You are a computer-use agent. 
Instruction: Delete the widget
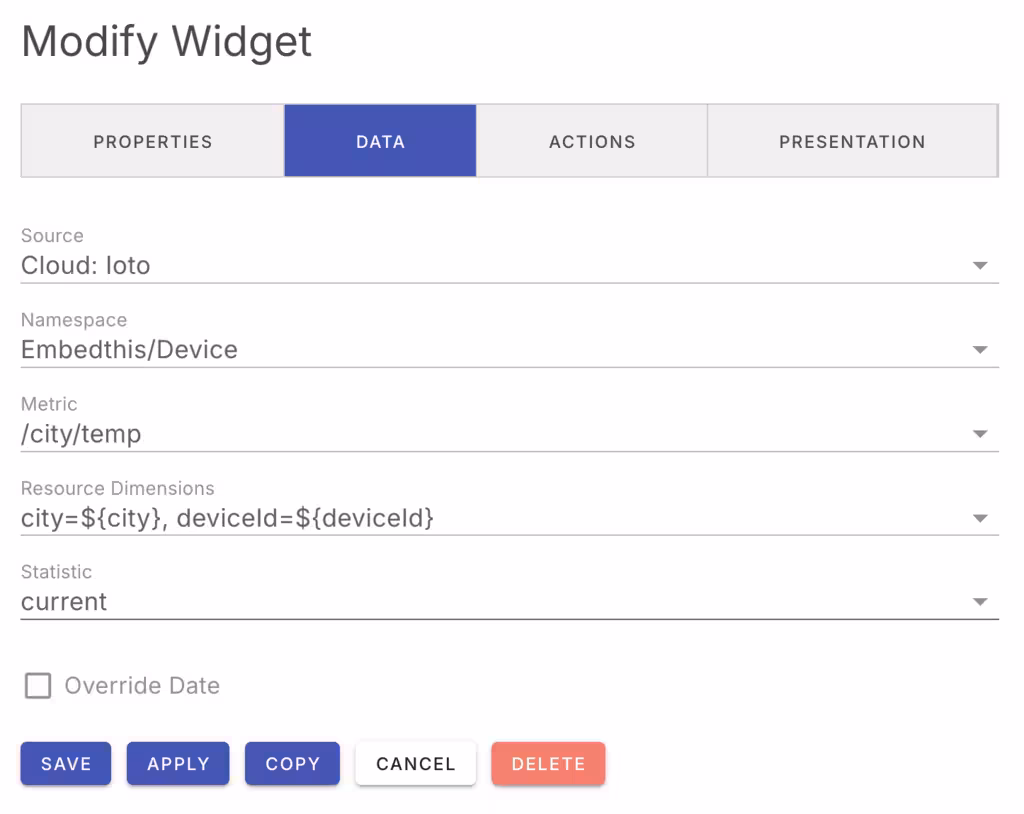(x=548, y=764)
